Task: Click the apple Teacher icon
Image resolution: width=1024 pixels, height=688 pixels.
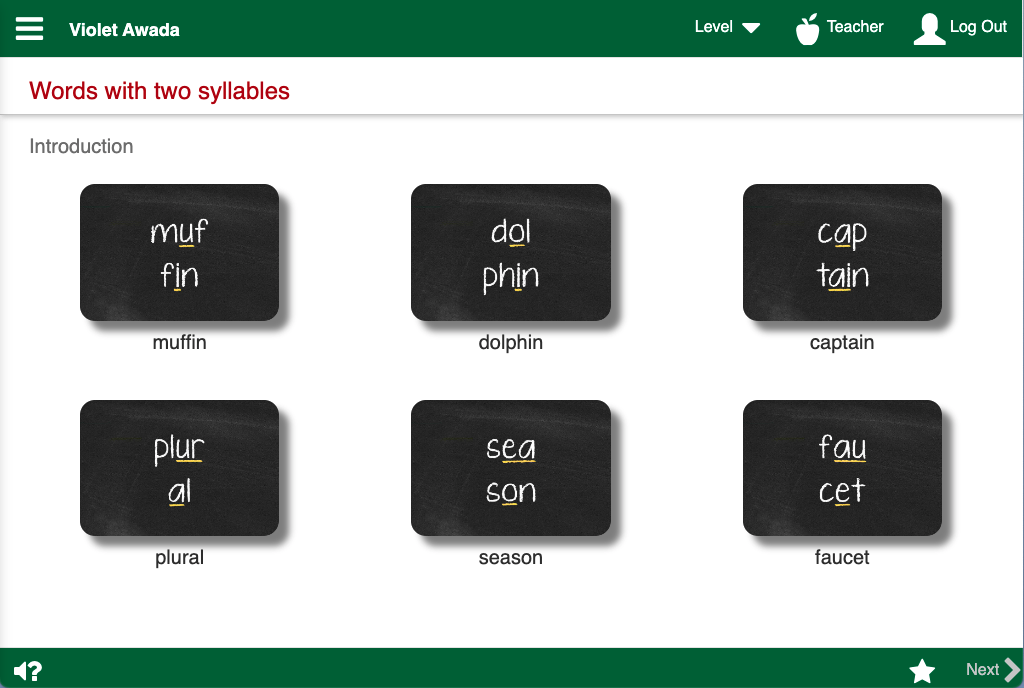Action: pos(807,29)
